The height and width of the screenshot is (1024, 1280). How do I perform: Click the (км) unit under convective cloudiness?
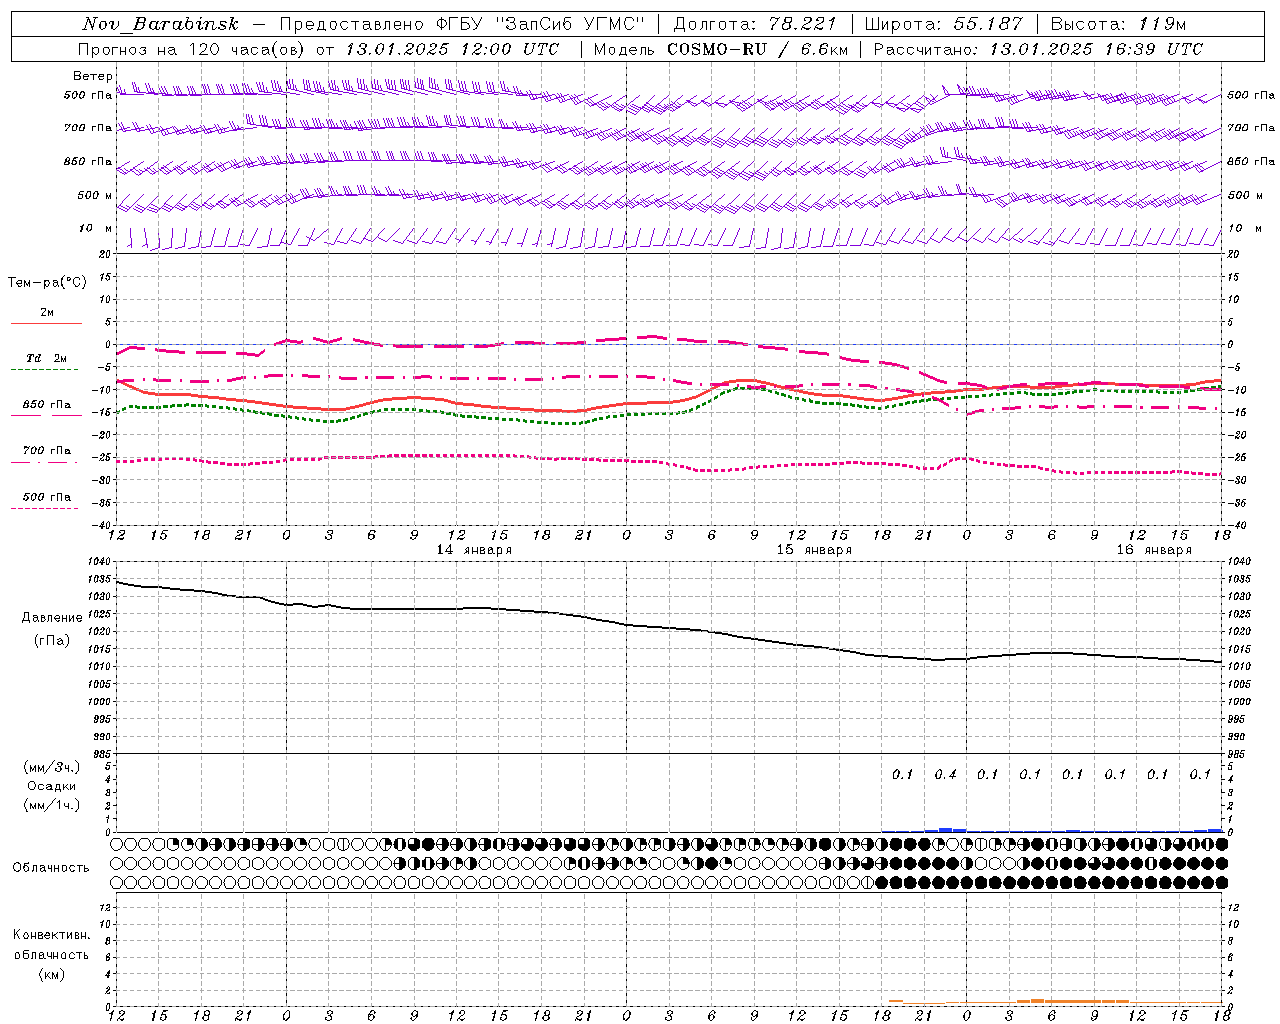click(x=51, y=974)
